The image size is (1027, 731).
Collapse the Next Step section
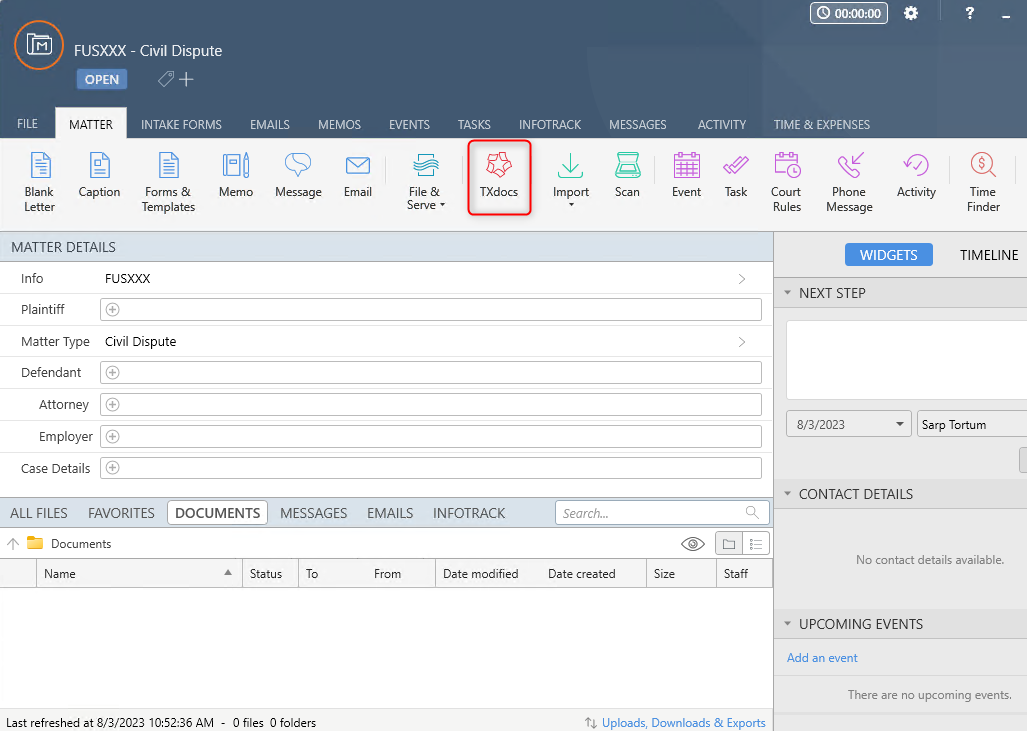click(x=786, y=293)
